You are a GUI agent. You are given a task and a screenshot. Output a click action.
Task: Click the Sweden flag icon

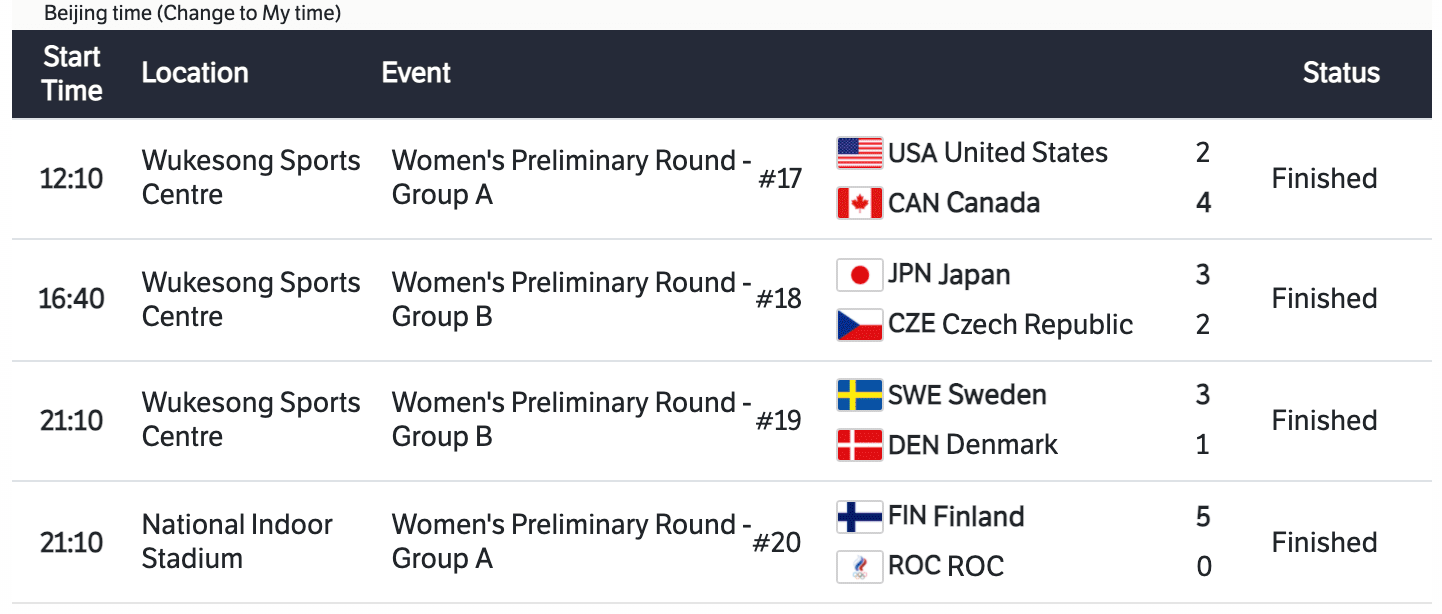[x=859, y=395]
